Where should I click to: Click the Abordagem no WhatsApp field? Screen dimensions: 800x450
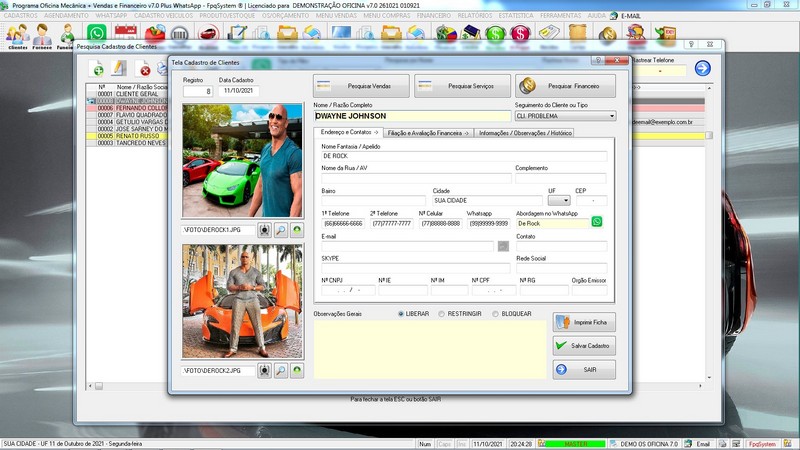tap(553, 223)
